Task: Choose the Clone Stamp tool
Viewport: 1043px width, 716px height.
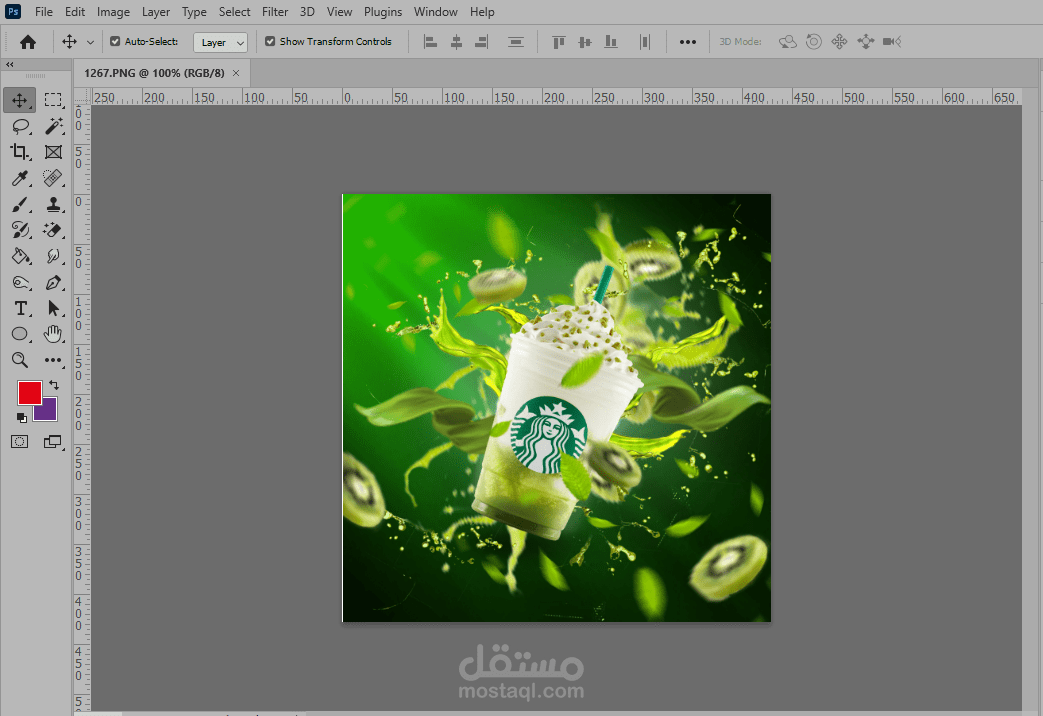Action: tap(53, 204)
